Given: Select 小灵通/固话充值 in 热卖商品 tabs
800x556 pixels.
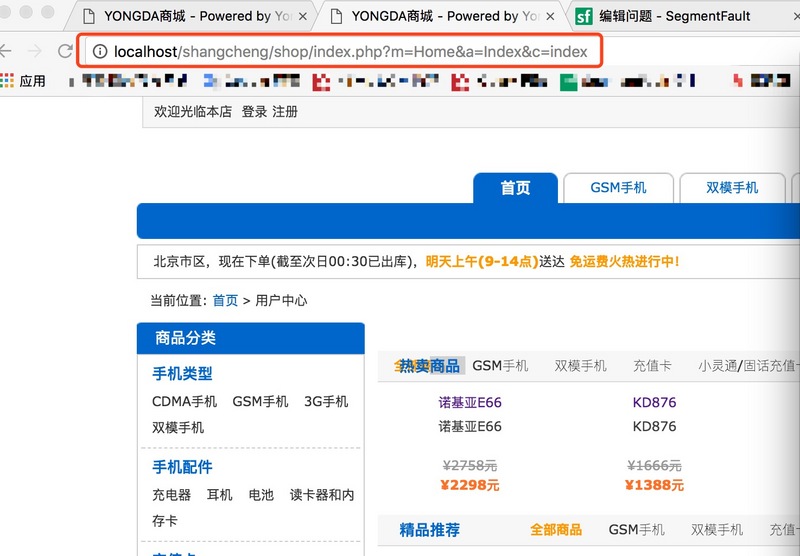Looking at the screenshot, I should [748, 366].
